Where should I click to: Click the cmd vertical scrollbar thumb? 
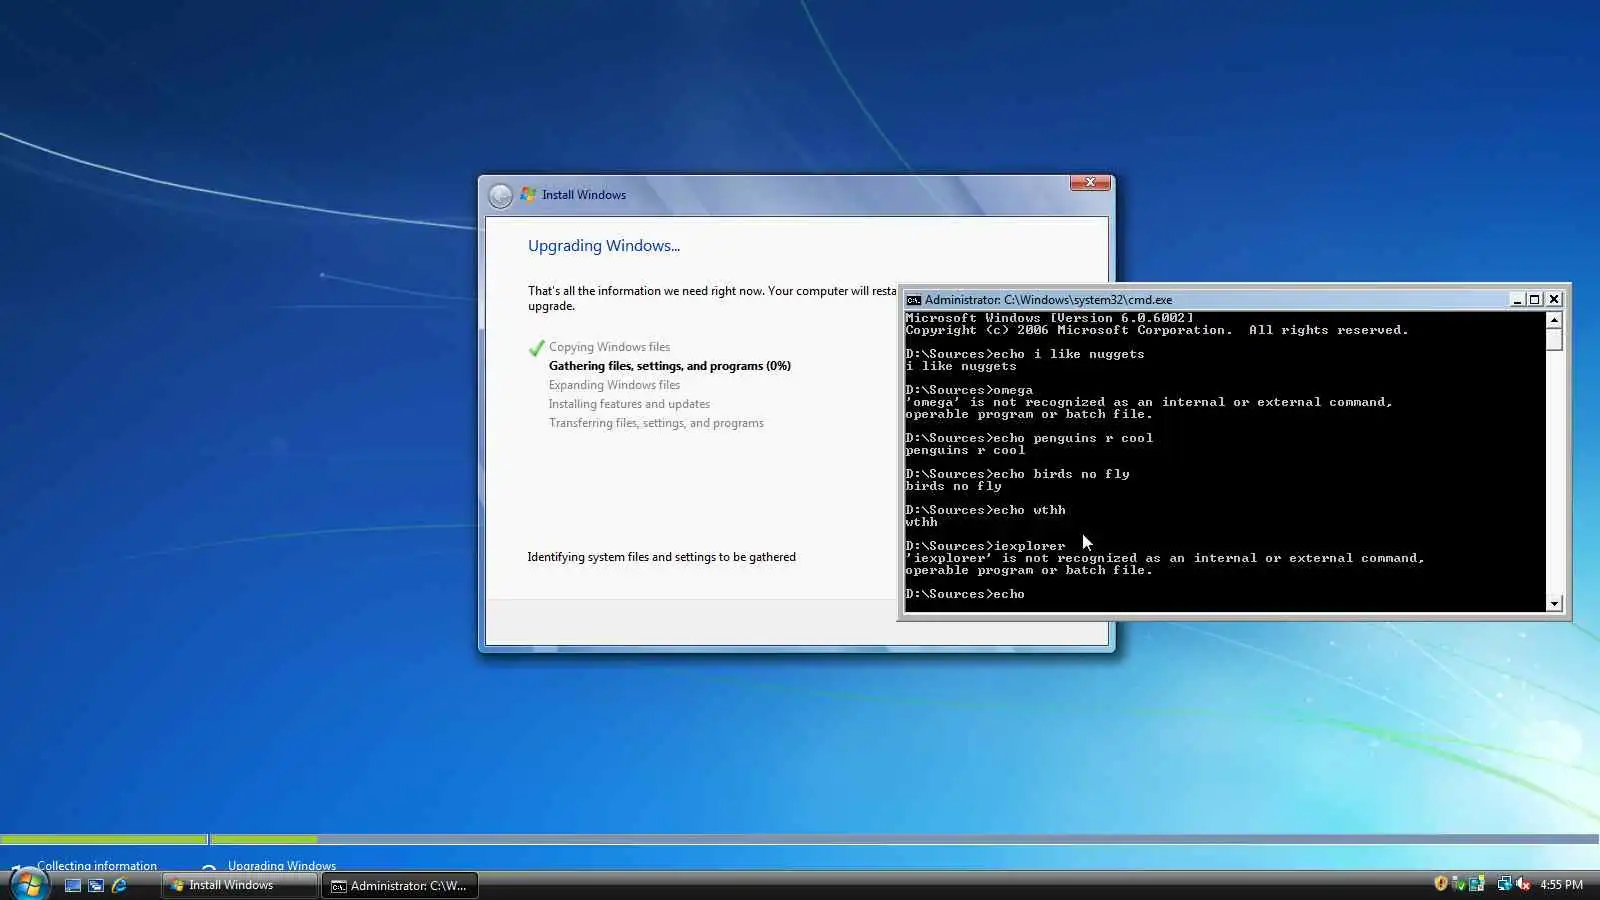pyautogui.click(x=1554, y=339)
